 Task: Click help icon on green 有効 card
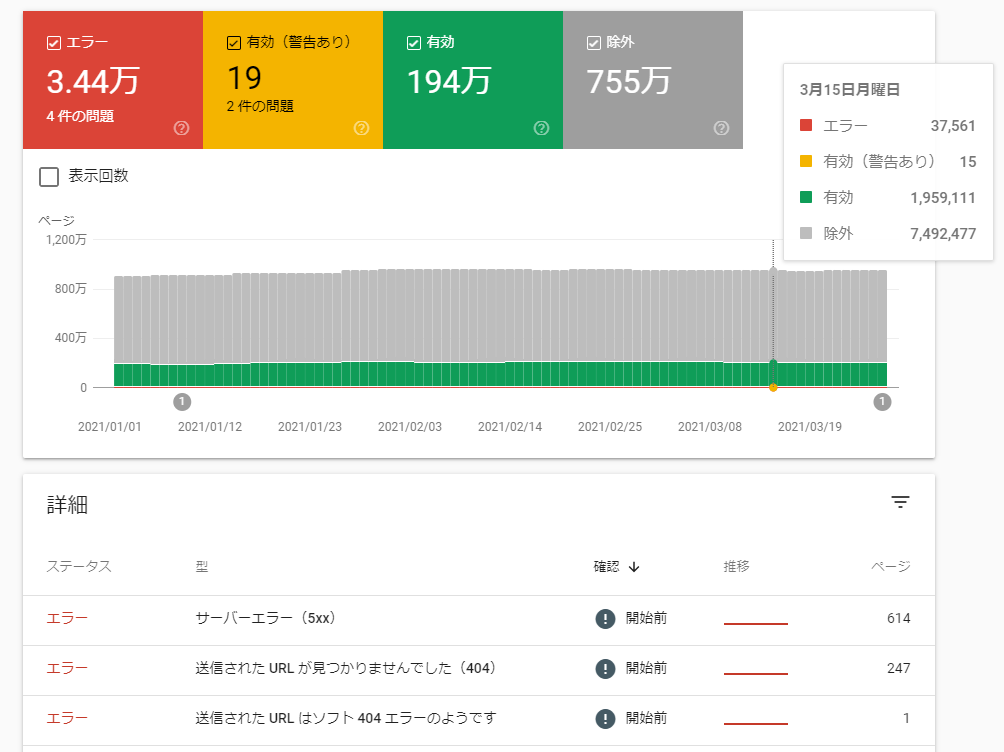[x=542, y=128]
